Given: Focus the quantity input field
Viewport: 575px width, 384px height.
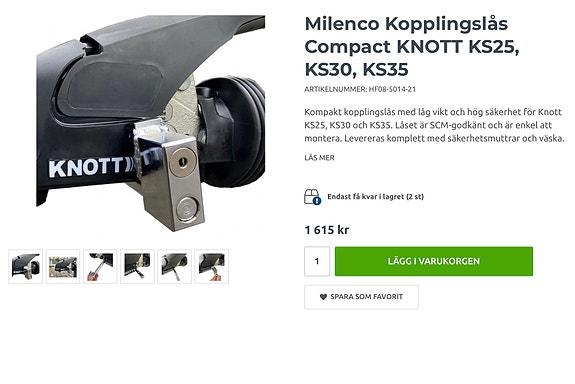Looking at the screenshot, I should [317, 261].
